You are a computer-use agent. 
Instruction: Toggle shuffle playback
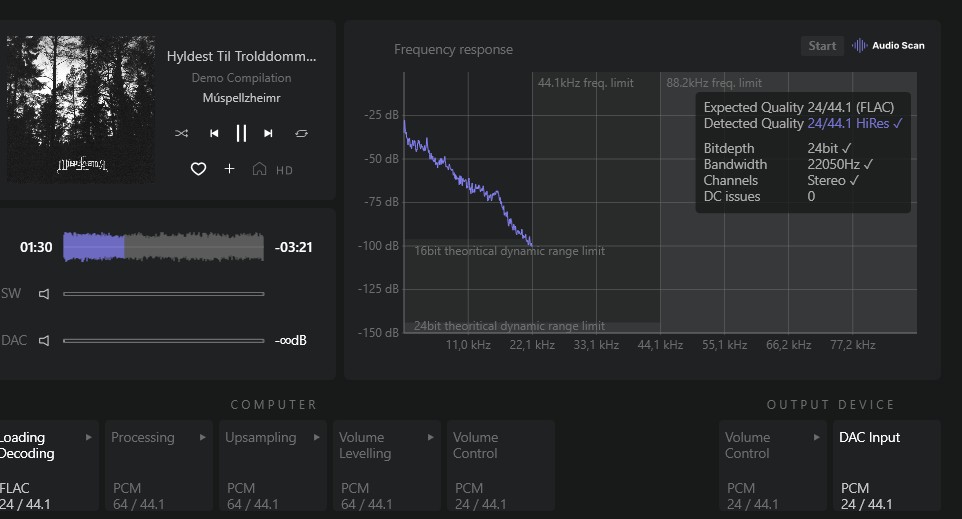(x=182, y=133)
